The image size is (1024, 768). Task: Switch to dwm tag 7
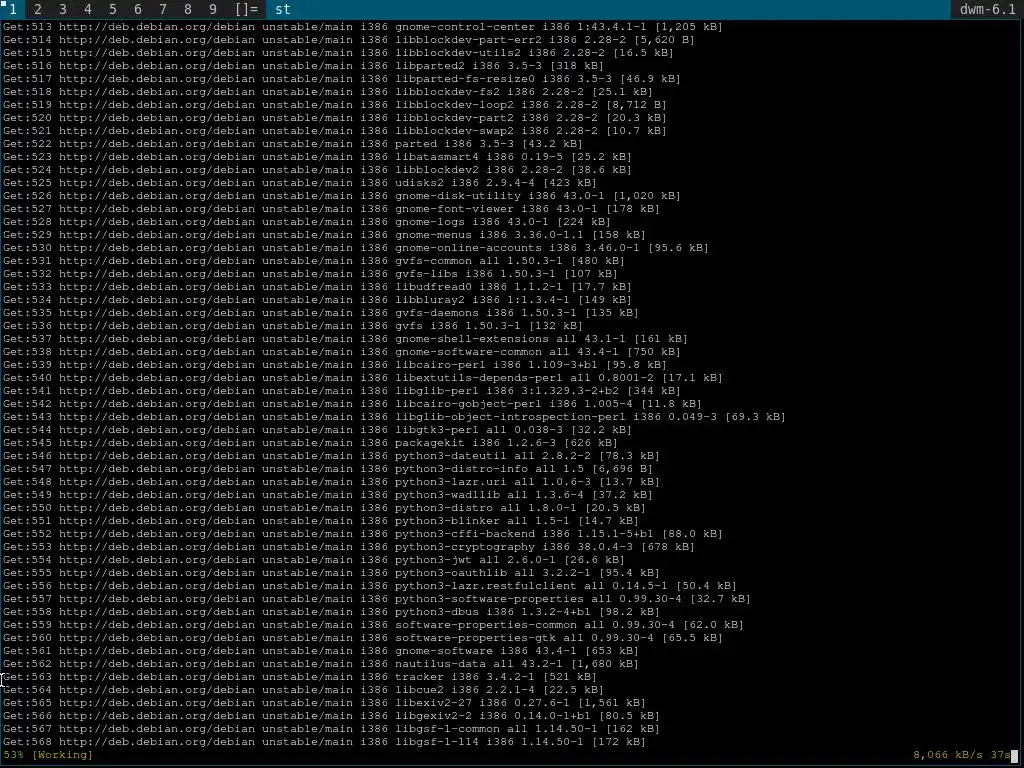click(163, 9)
